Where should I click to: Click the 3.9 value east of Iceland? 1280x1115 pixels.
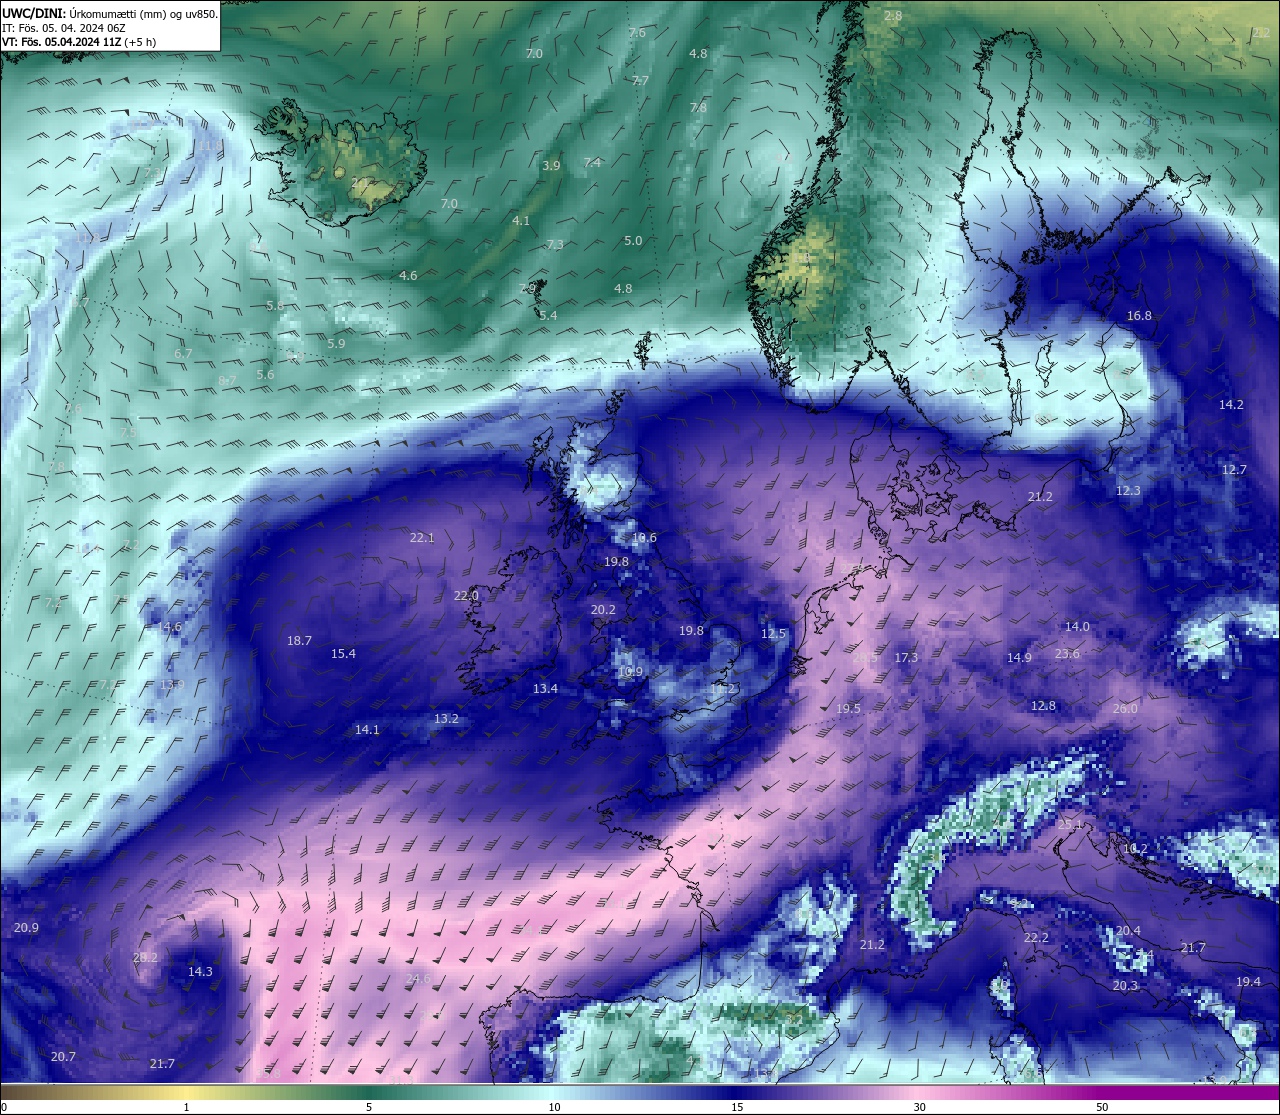click(x=551, y=166)
